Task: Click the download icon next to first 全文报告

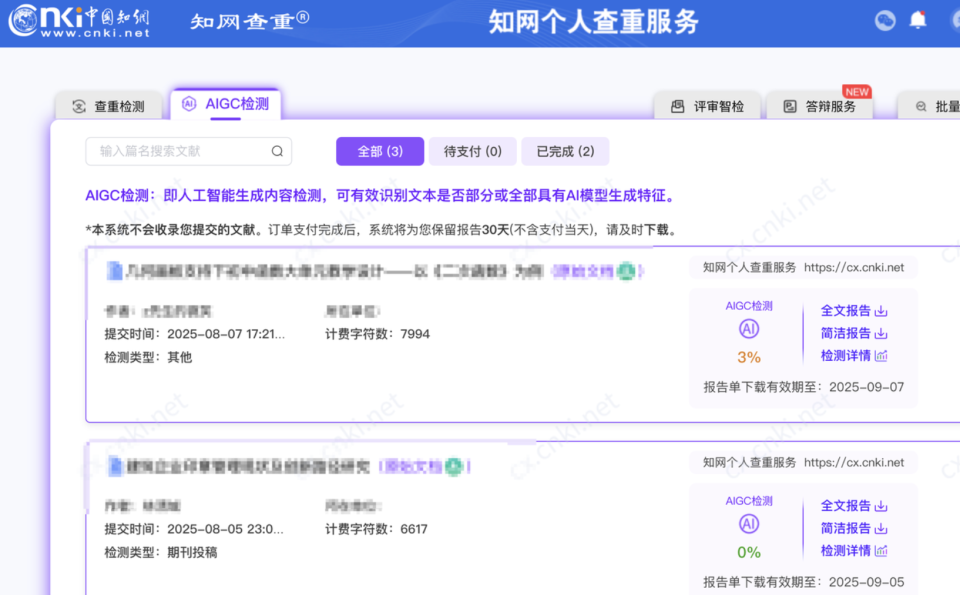Action: (881, 311)
